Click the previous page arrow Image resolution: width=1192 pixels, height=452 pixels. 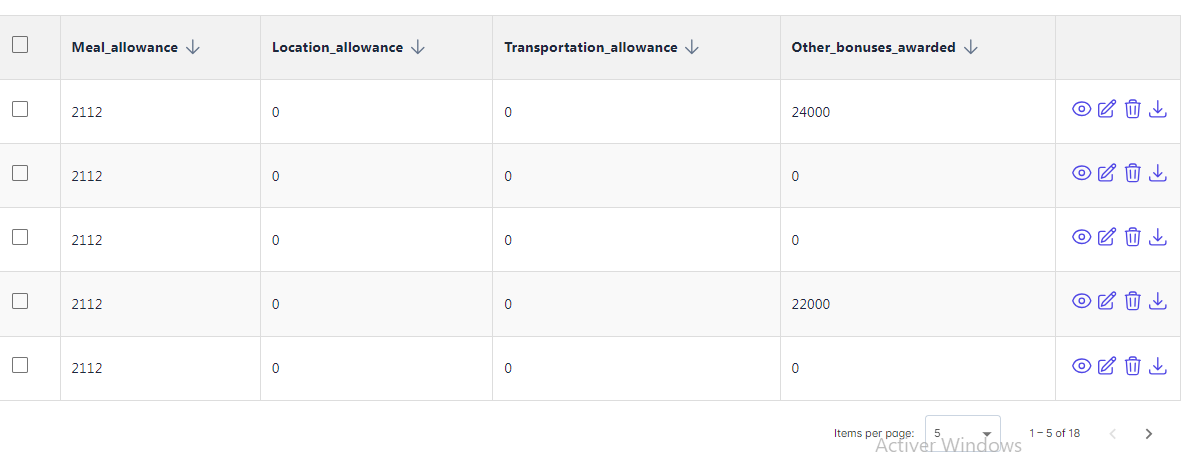pos(1113,433)
